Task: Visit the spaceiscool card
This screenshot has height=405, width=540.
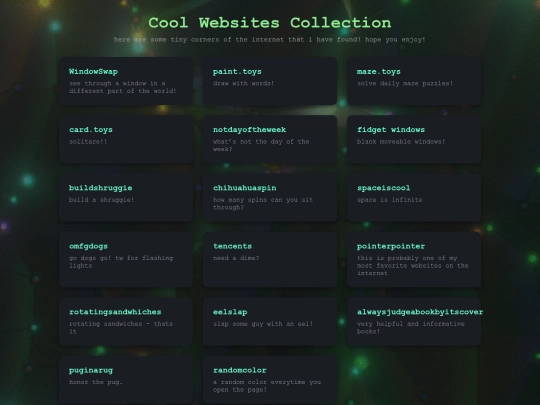Action: click(414, 198)
